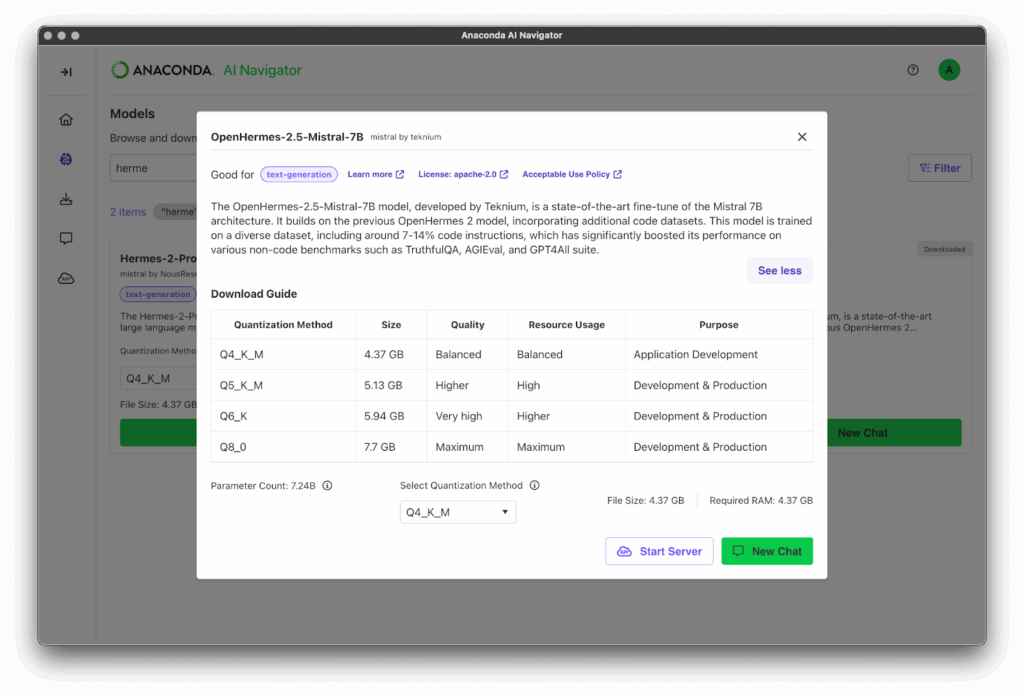The image size is (1024, 696).
Task: Click the Download Guide heading
Action: 253,294
